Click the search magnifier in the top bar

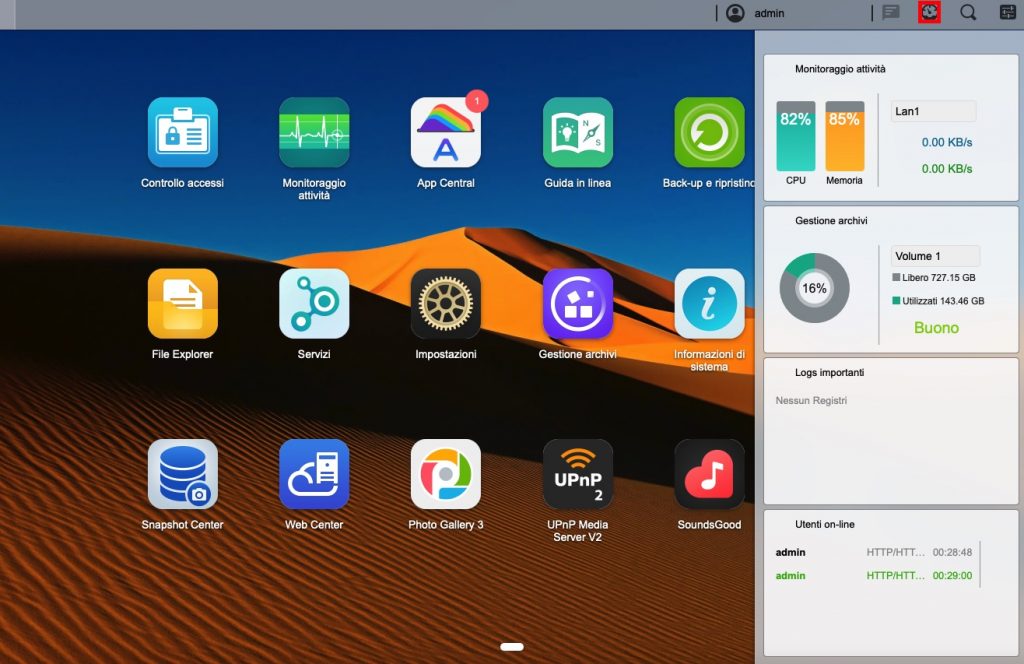968,13
